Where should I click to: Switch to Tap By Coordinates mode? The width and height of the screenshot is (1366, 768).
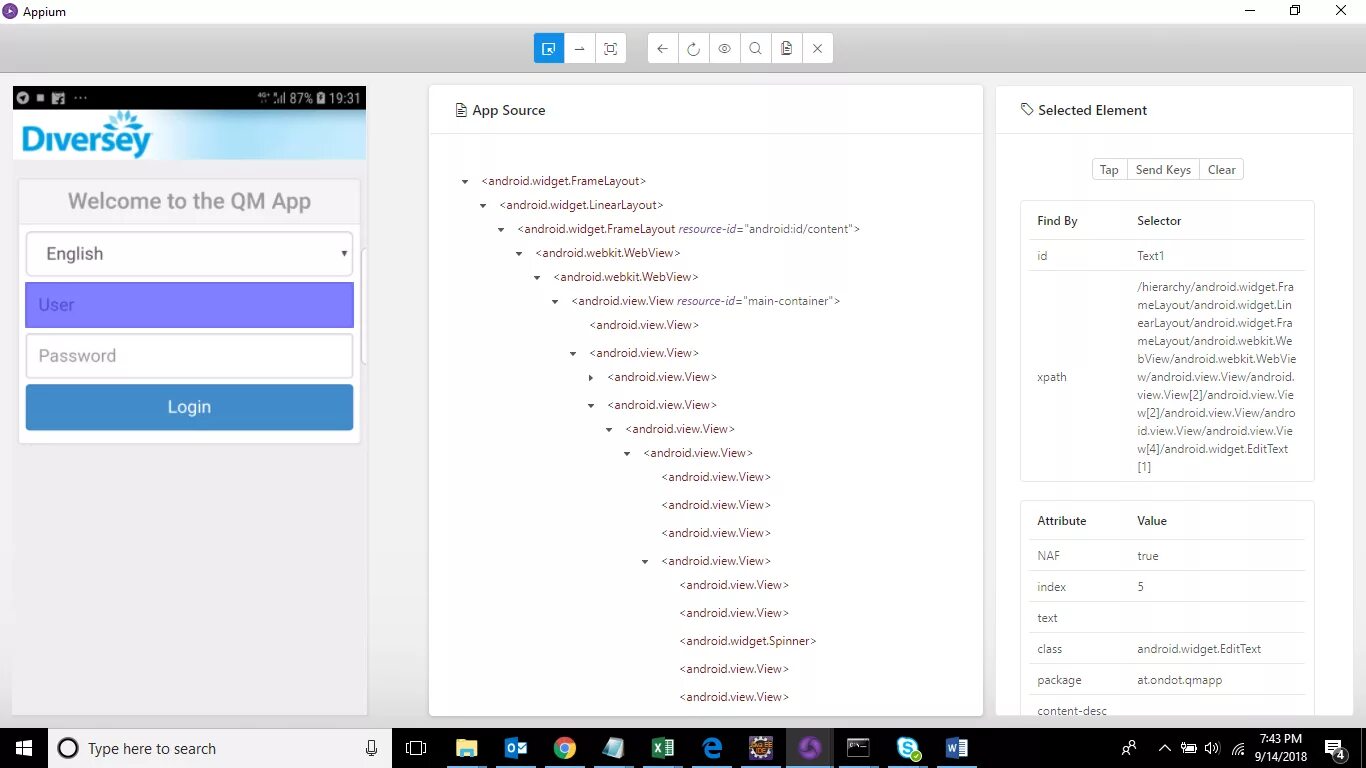611,48
